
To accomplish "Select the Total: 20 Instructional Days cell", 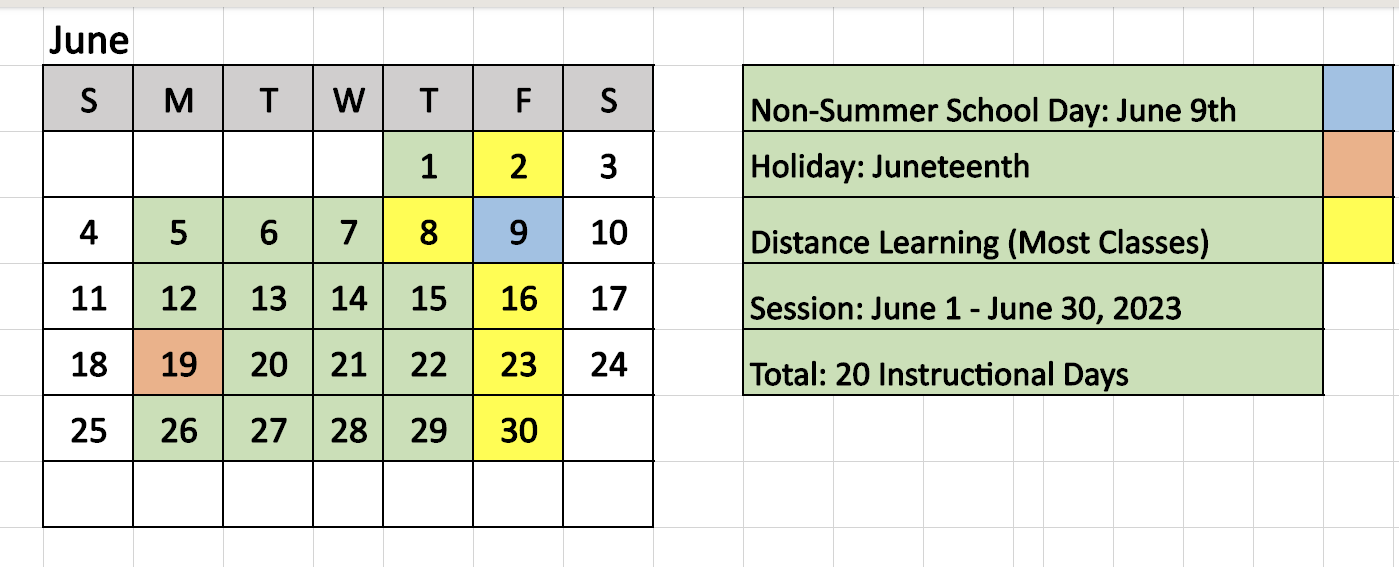I will (1033, 362).
